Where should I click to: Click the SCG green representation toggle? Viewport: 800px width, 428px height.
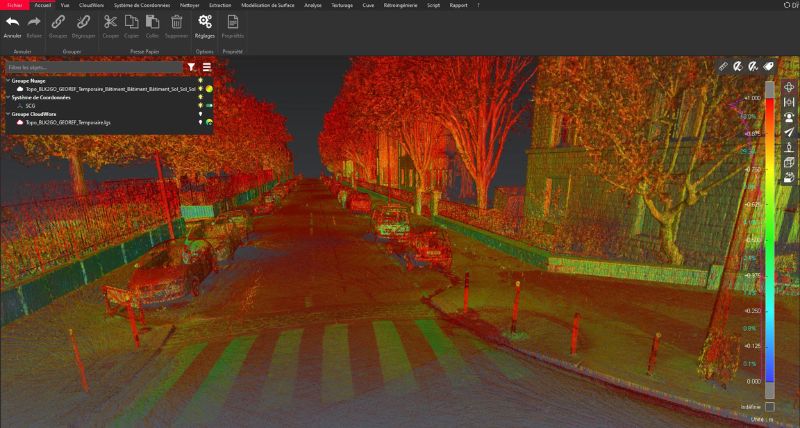coord(209,106)
